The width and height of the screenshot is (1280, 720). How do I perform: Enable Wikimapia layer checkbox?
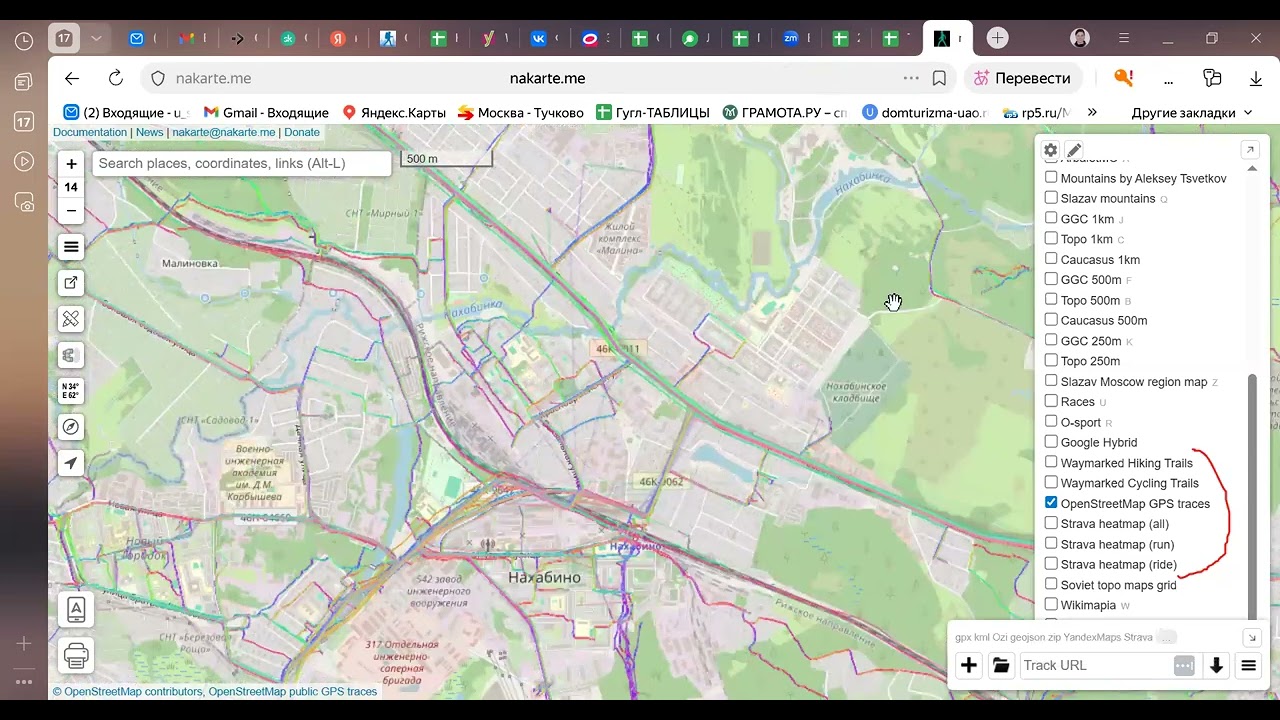pyautogui.click(x=1051, y=604)
